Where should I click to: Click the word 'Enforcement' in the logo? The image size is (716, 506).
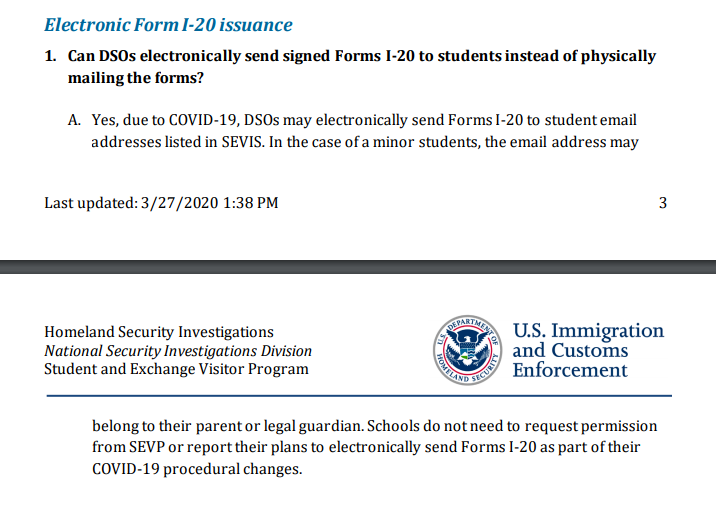pyautogui.click(x=570, y=370)
